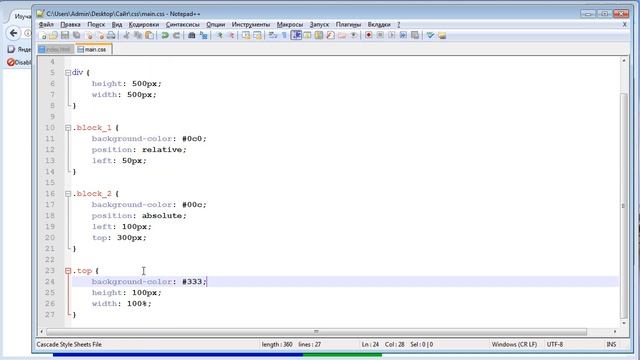The width and height of the screenshot is (640, 360).
Task: Open the Макросы menu
Action: coord(290,24)
